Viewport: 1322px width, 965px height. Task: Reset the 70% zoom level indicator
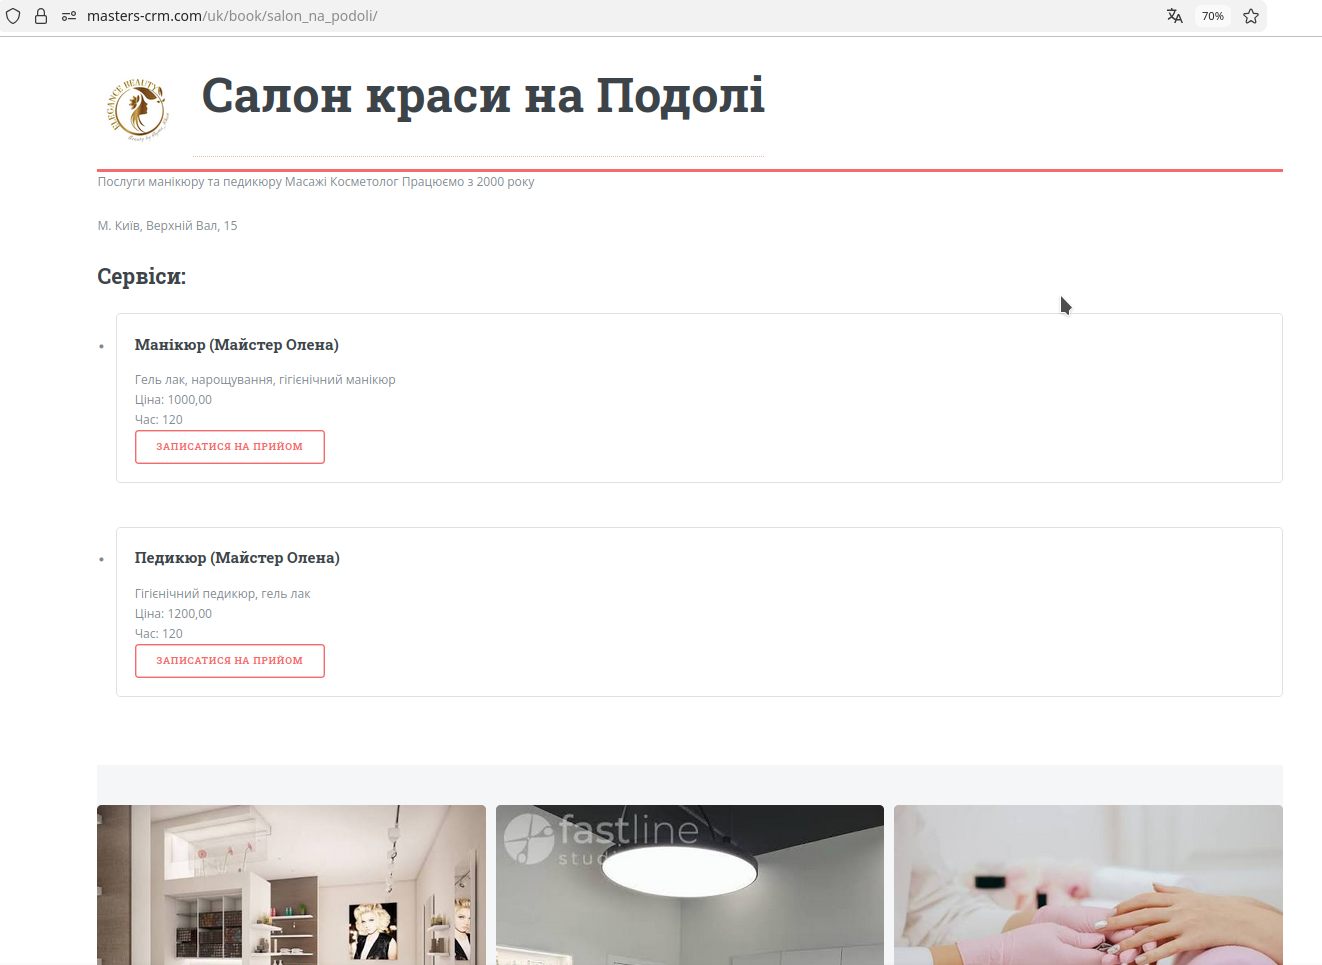pyautogui.click(x=1212, y=16)
